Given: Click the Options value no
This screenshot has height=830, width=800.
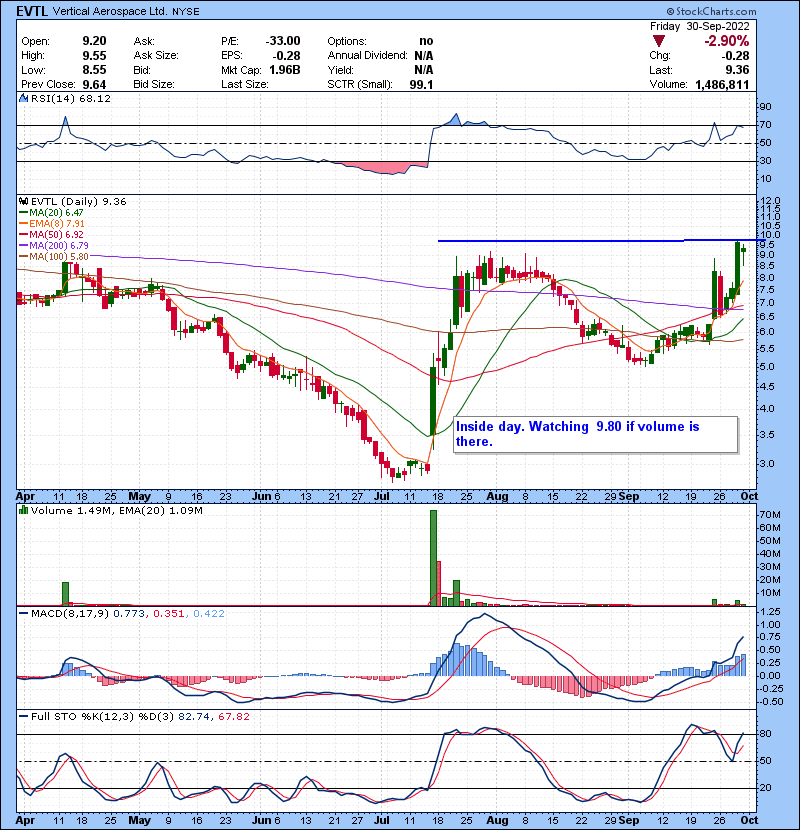Looking at the screenshot, I should pyautogui.click(x=426, y=41).
